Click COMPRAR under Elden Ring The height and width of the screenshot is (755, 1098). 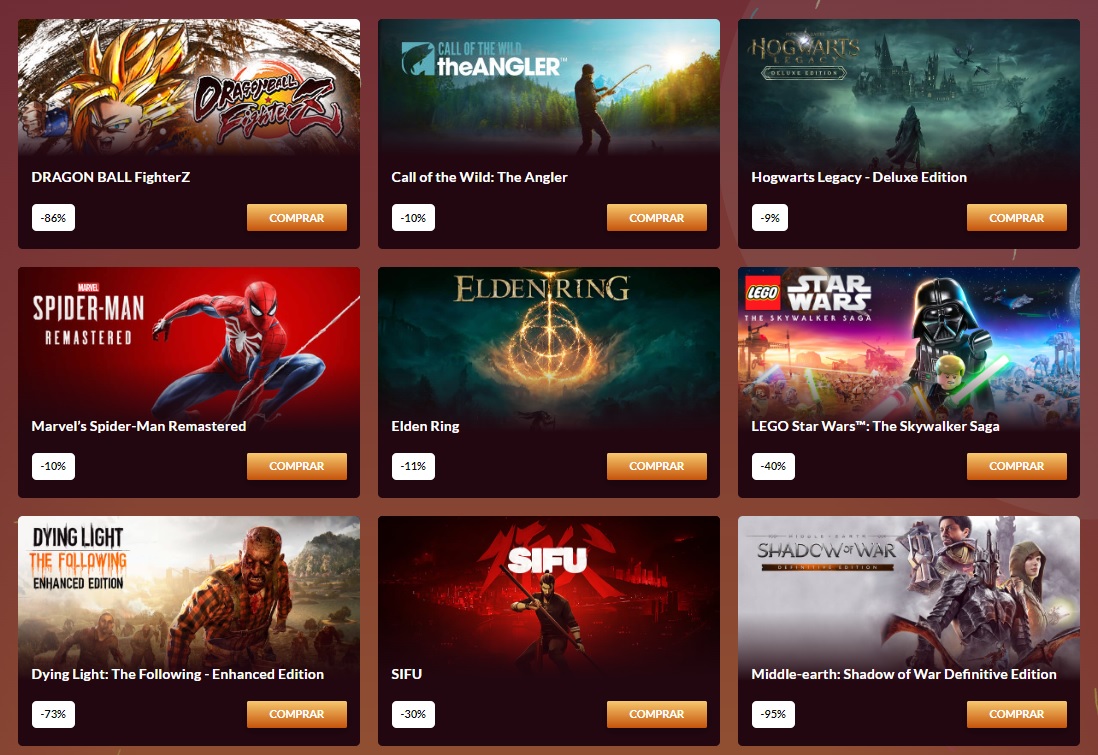tap(657, 466)
